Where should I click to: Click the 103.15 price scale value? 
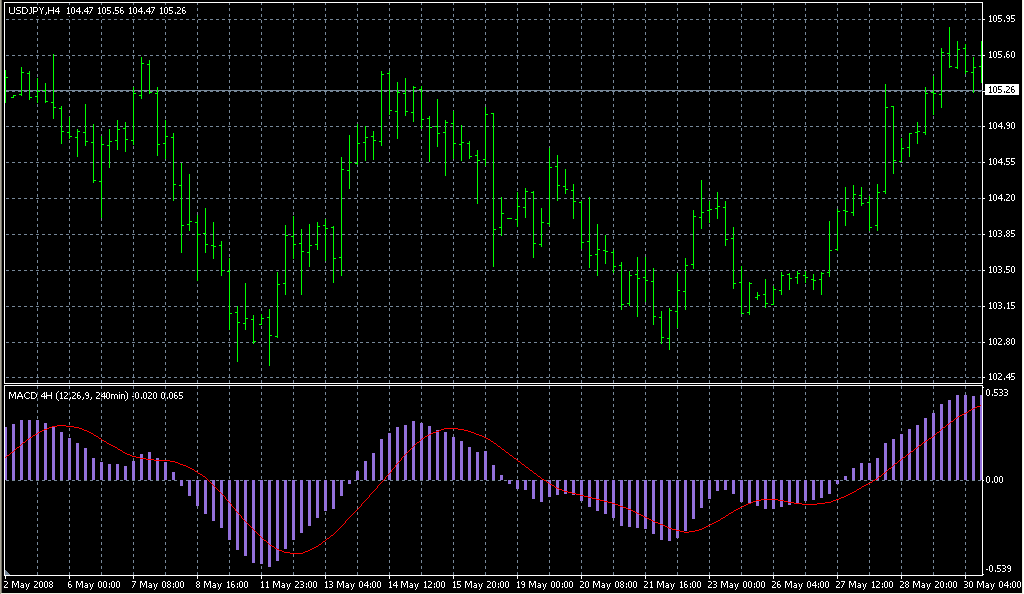click(1001, 306)
